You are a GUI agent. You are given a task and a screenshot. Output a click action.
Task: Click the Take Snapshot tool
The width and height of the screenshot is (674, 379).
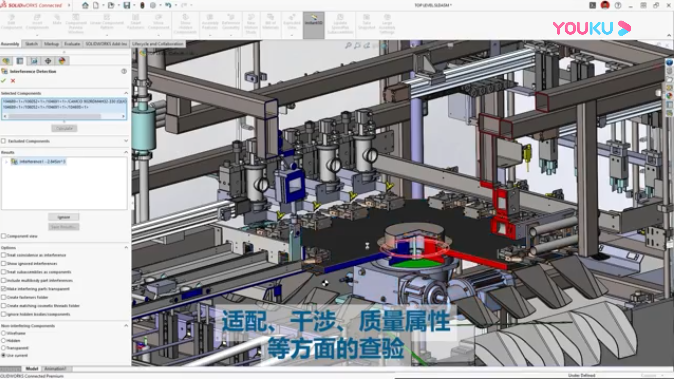pos(367,22)
